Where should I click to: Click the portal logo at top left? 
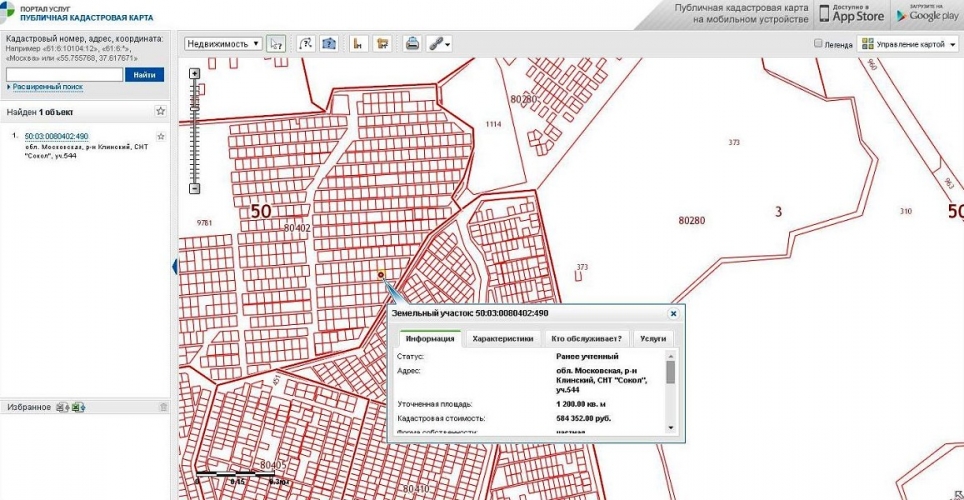pos(7,12)
